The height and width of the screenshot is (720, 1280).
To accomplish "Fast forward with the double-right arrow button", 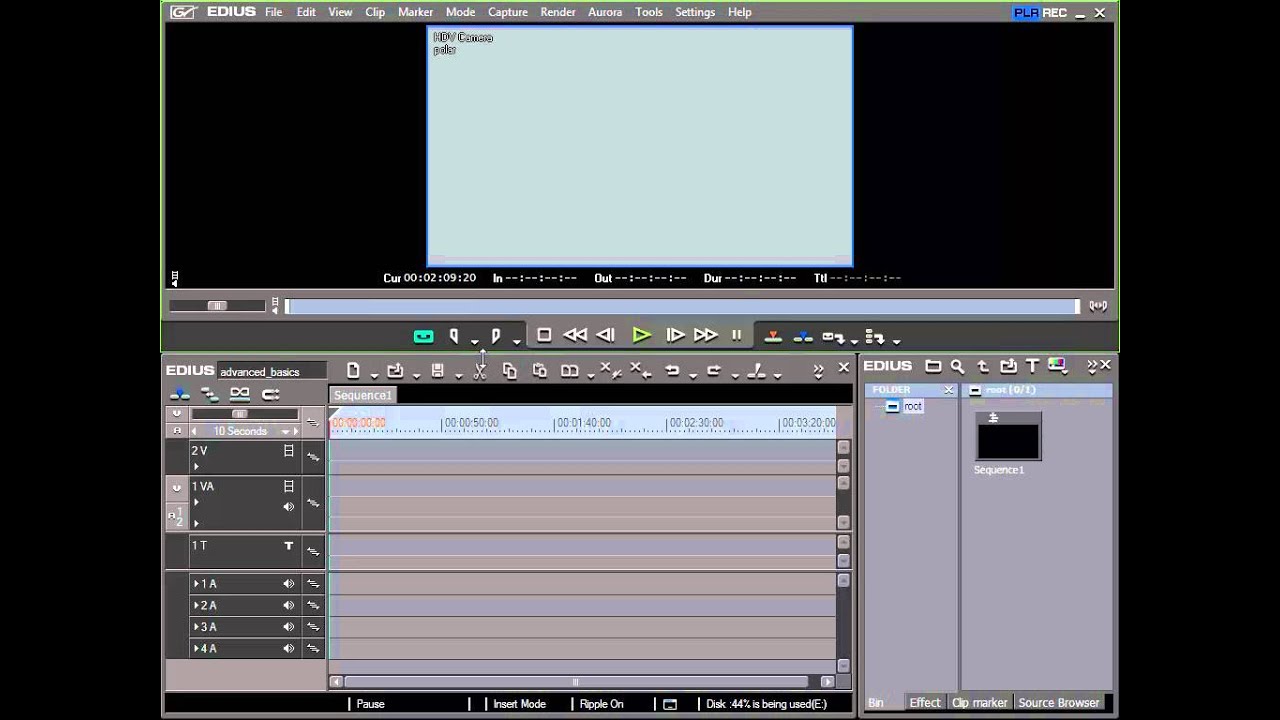I will 706,336.
